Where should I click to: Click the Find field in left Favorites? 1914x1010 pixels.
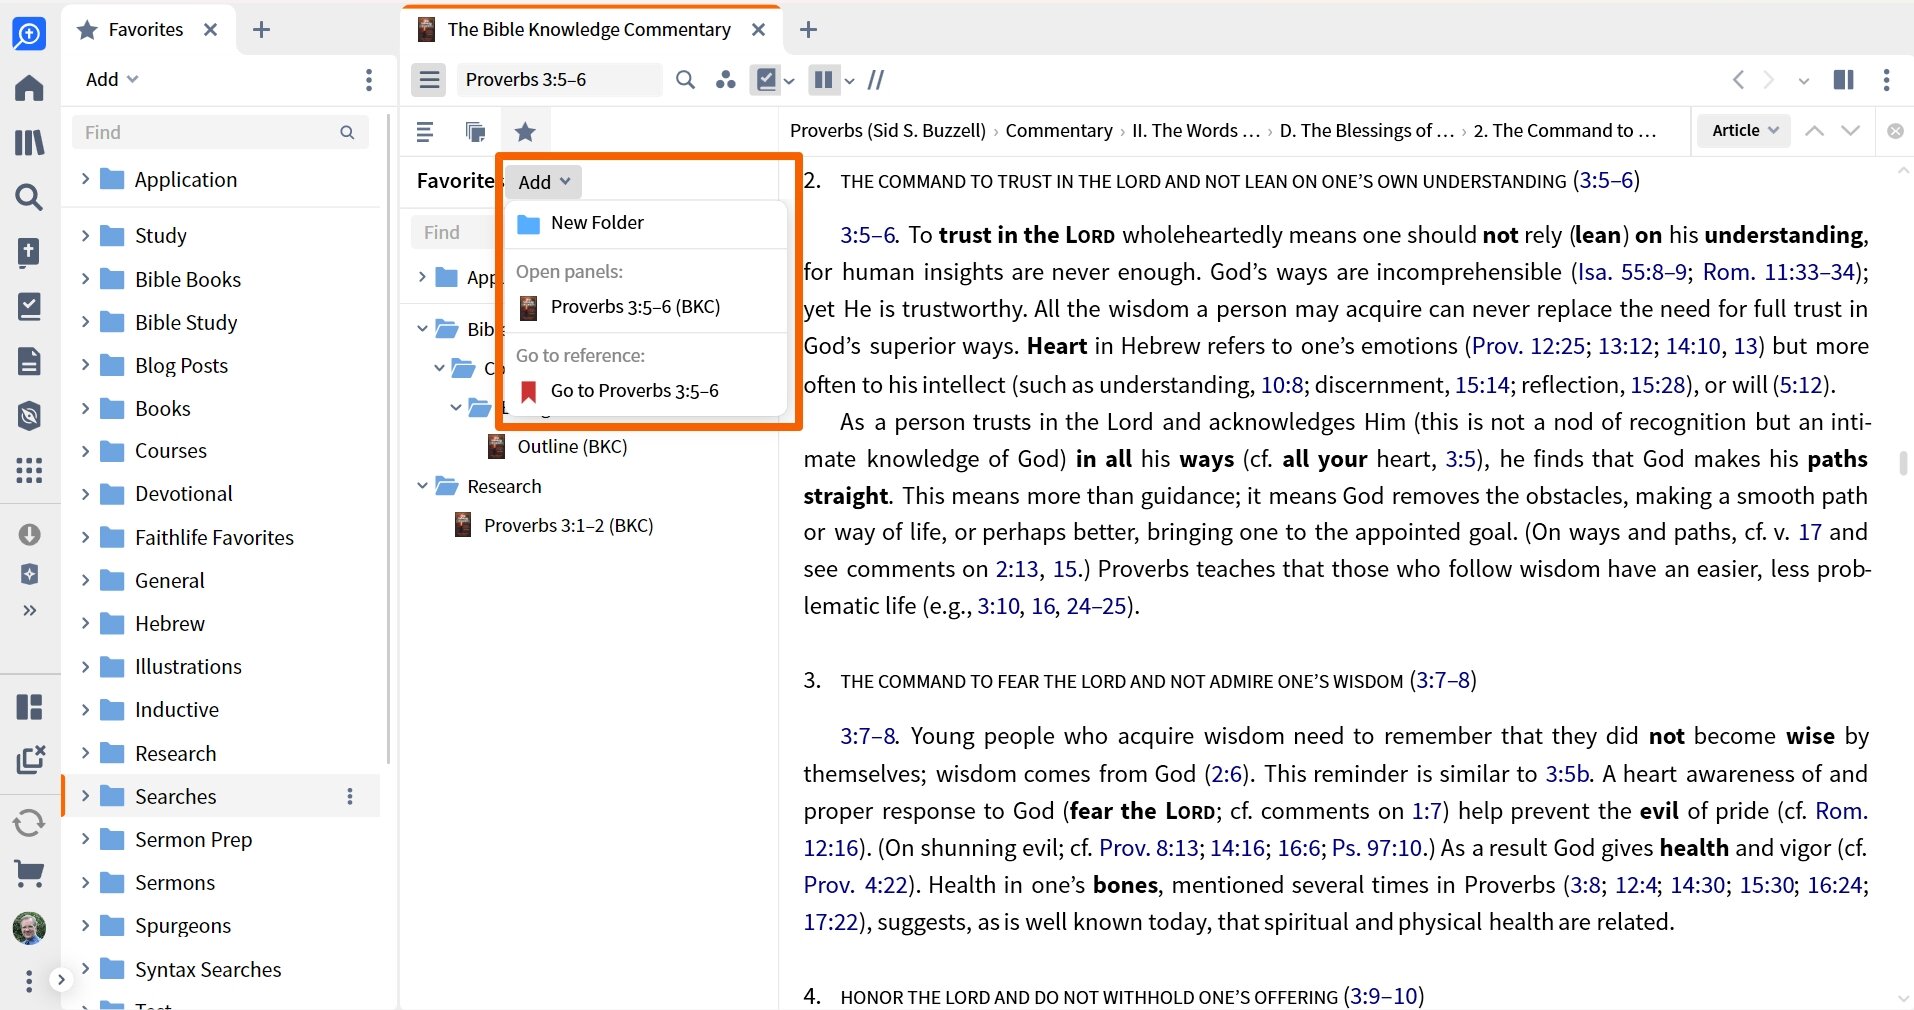(x=220, y=132)
